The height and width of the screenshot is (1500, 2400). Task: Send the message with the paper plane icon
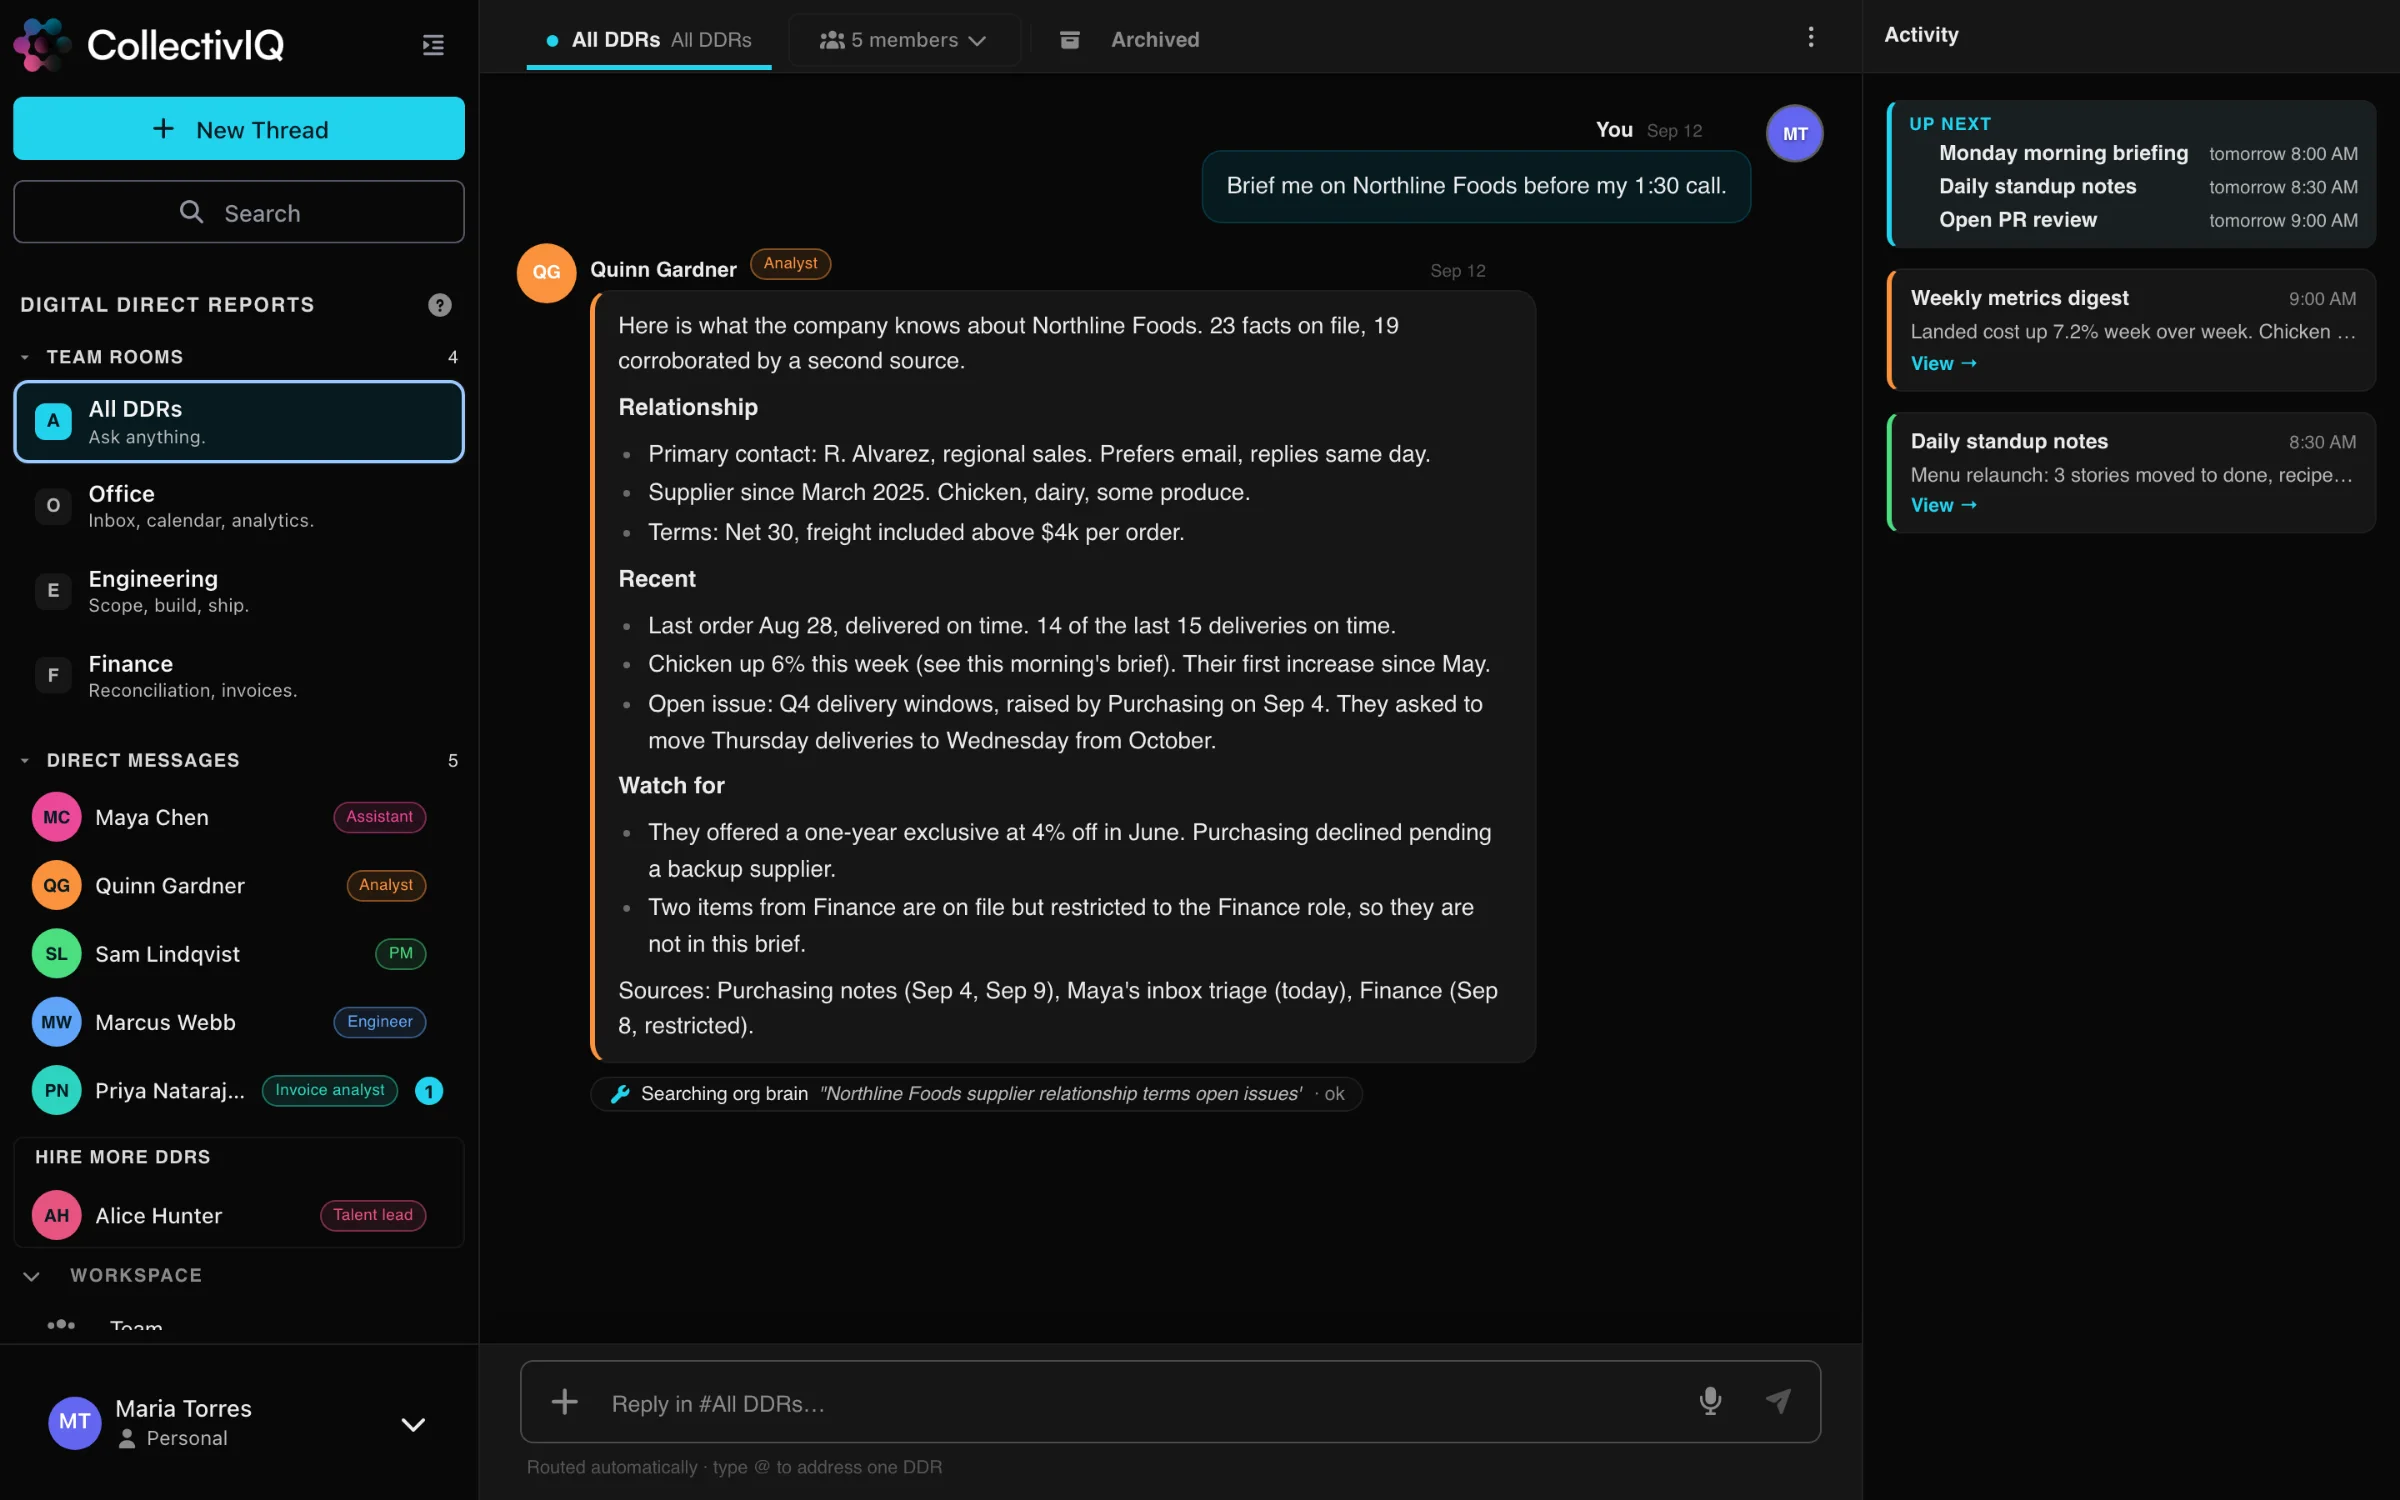pos(1778,1401)
